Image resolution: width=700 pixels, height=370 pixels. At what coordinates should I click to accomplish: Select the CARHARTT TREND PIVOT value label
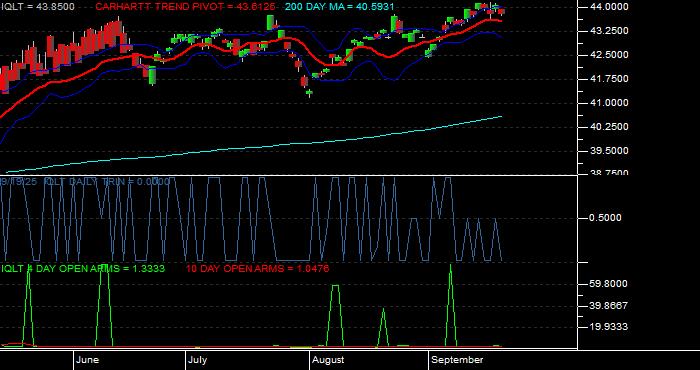[x=185, y=7]
